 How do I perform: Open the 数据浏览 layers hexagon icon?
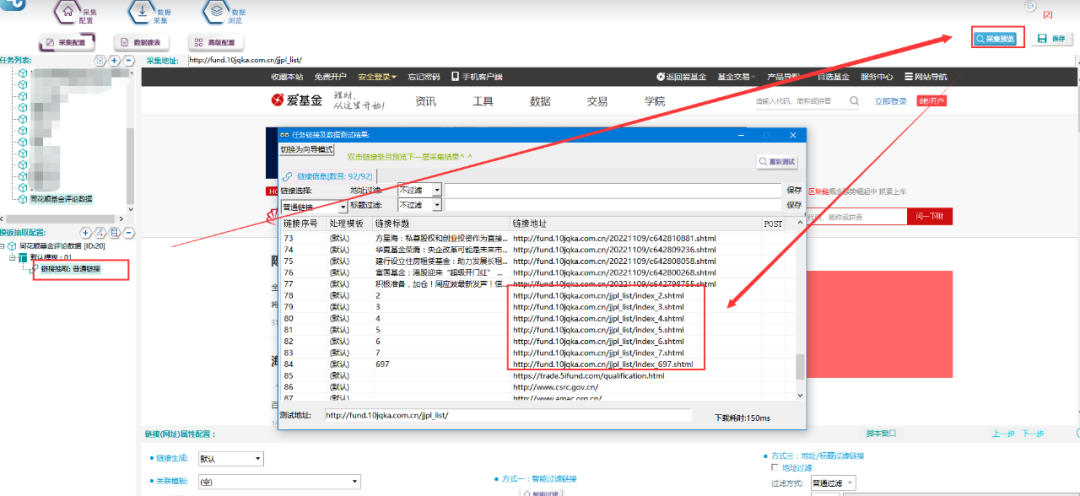click(216, 12)
